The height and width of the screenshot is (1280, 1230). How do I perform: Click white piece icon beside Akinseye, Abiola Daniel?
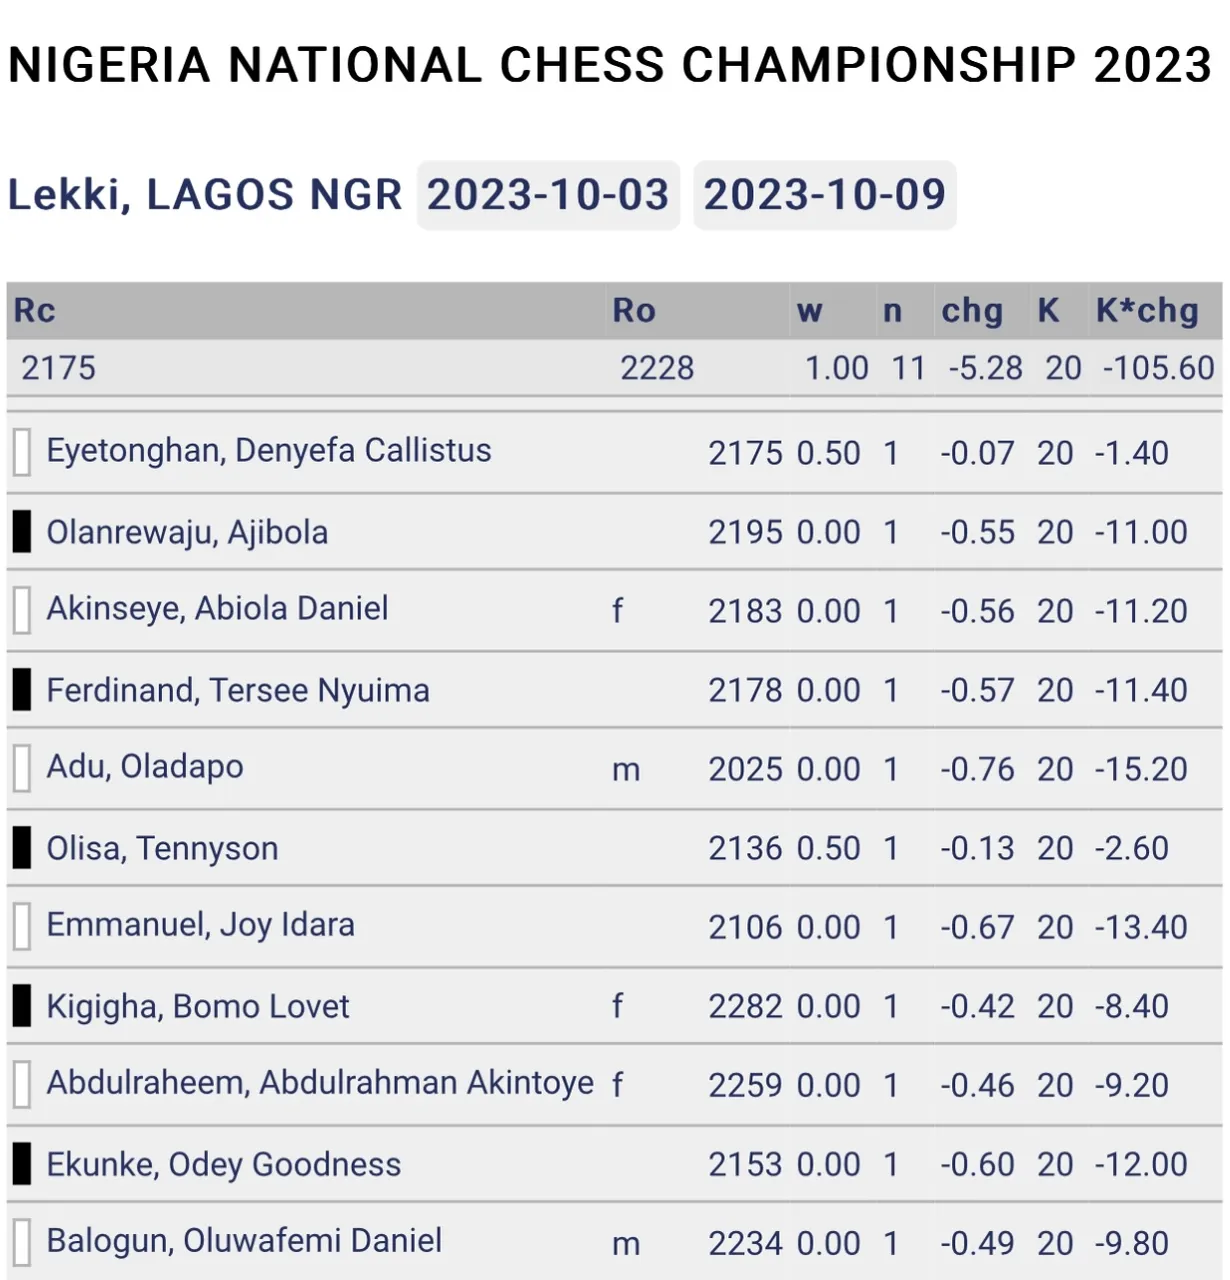tap(21, 610)
